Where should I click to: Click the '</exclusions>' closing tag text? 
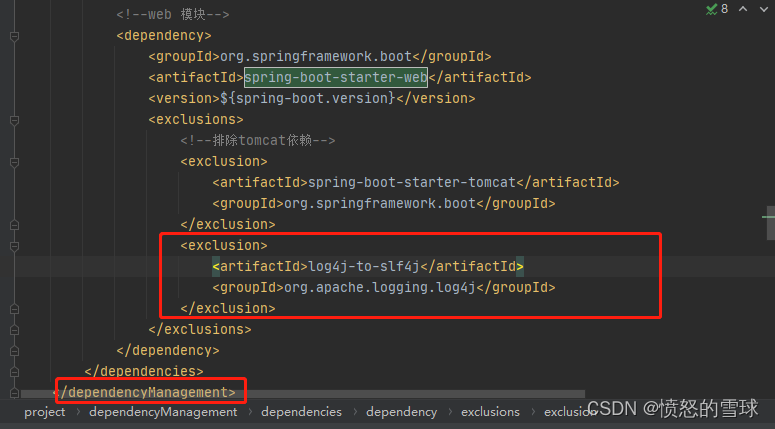[200, 329]
